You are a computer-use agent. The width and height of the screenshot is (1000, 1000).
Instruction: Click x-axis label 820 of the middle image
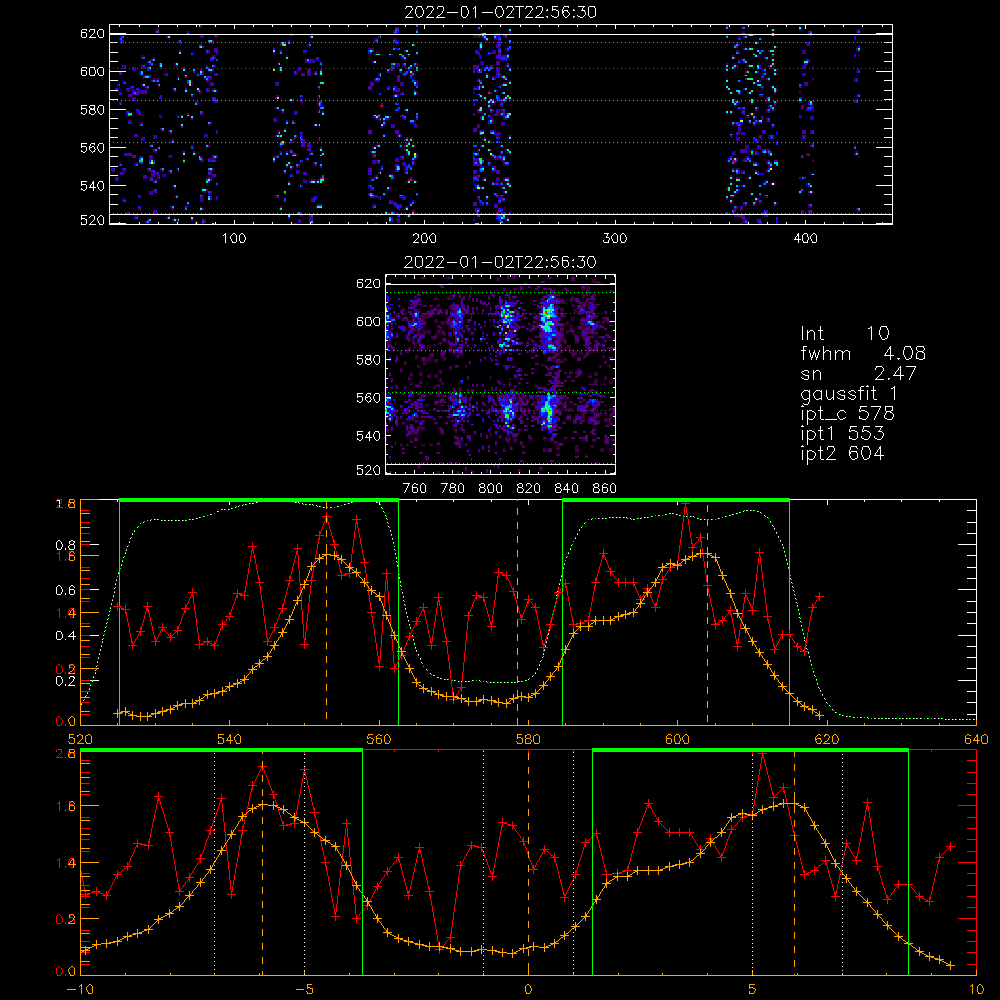[529, 489]
